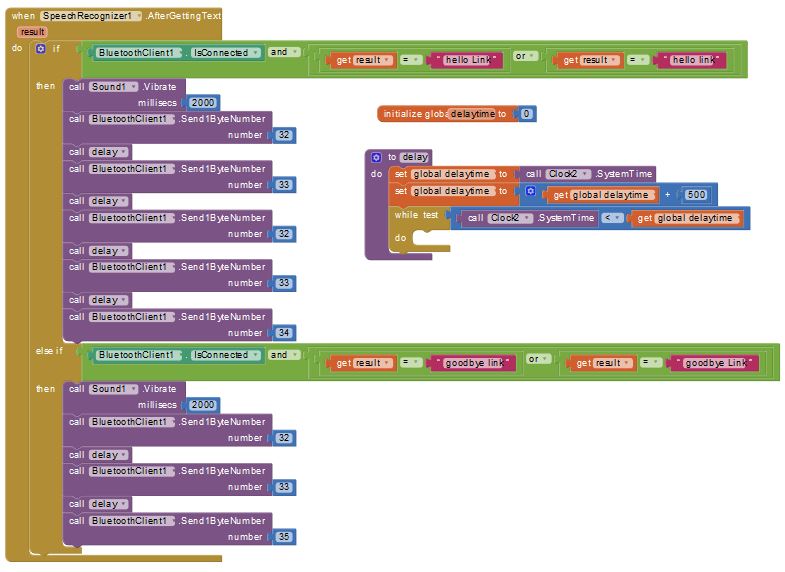Open the SpeechRecognizer1 component dropdown

pos(91,16)
